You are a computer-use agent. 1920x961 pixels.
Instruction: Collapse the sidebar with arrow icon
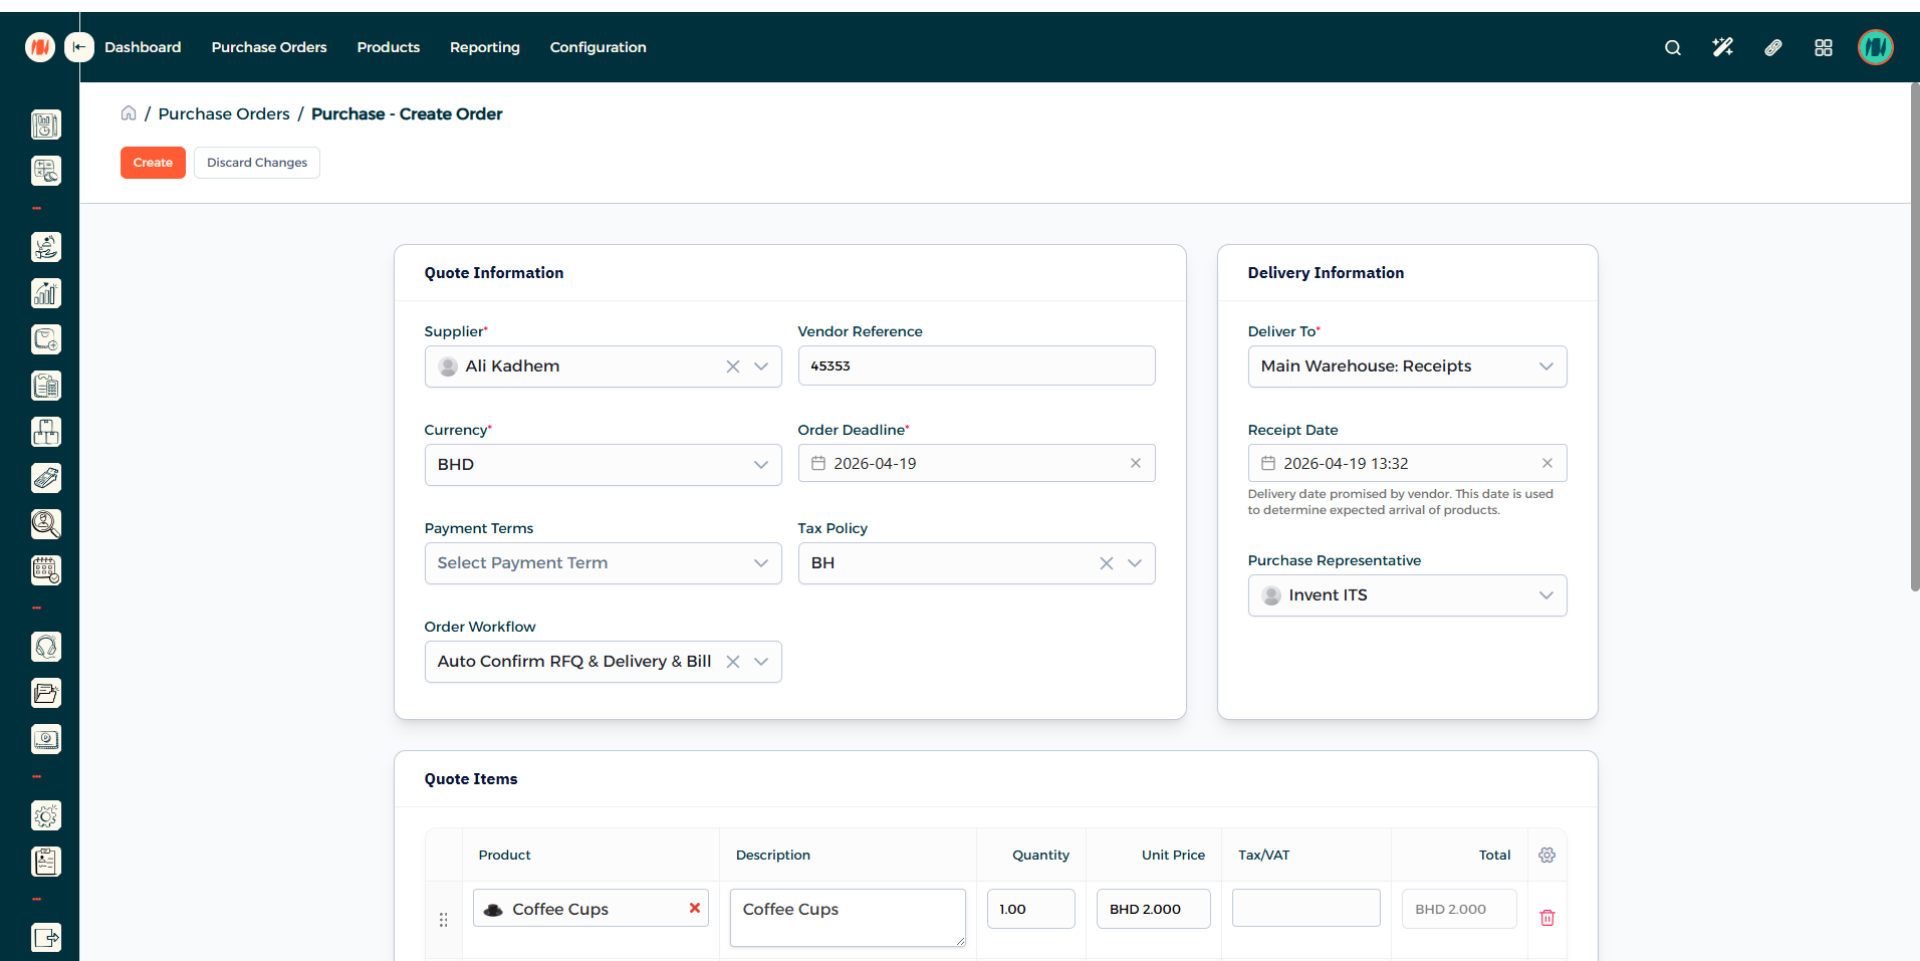click(x=79, y=47)
